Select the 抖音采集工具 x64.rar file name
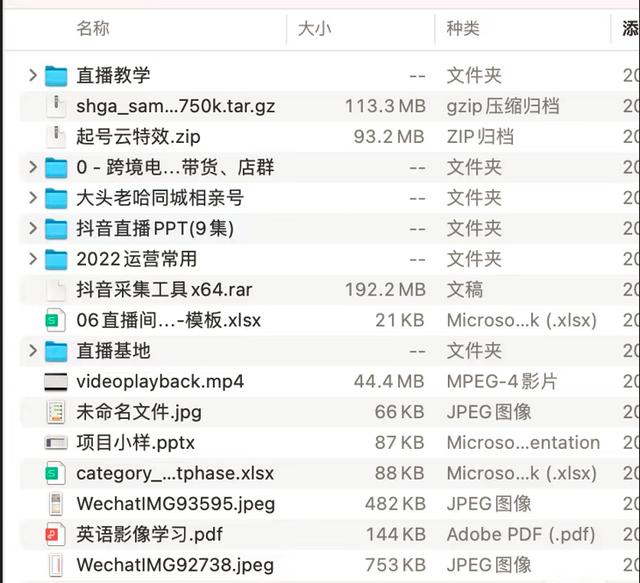 coord(164,290)
